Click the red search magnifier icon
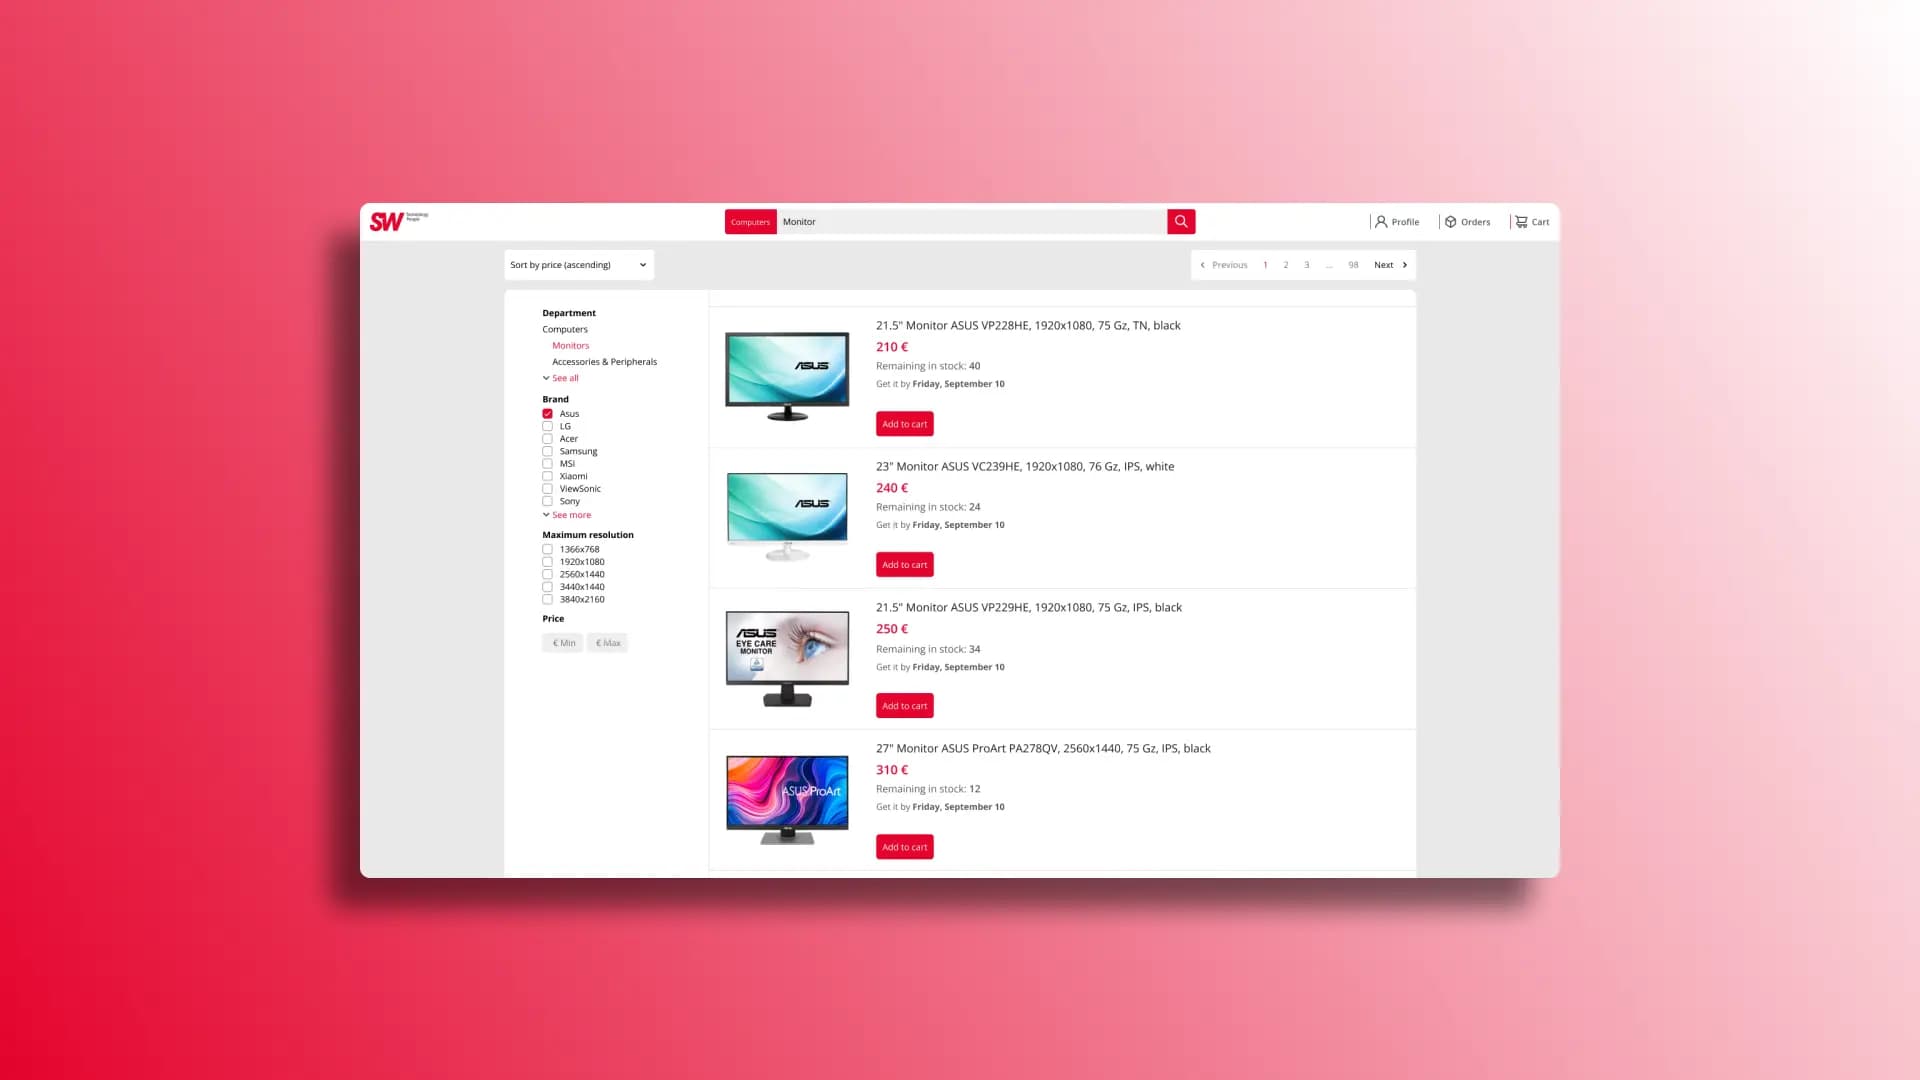Viewport: 1920px width, 1080px height. [1180, 221]
